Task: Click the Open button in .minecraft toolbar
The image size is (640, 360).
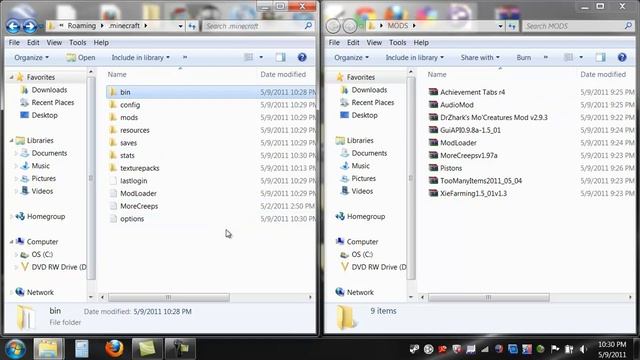Action: [81, 58]
